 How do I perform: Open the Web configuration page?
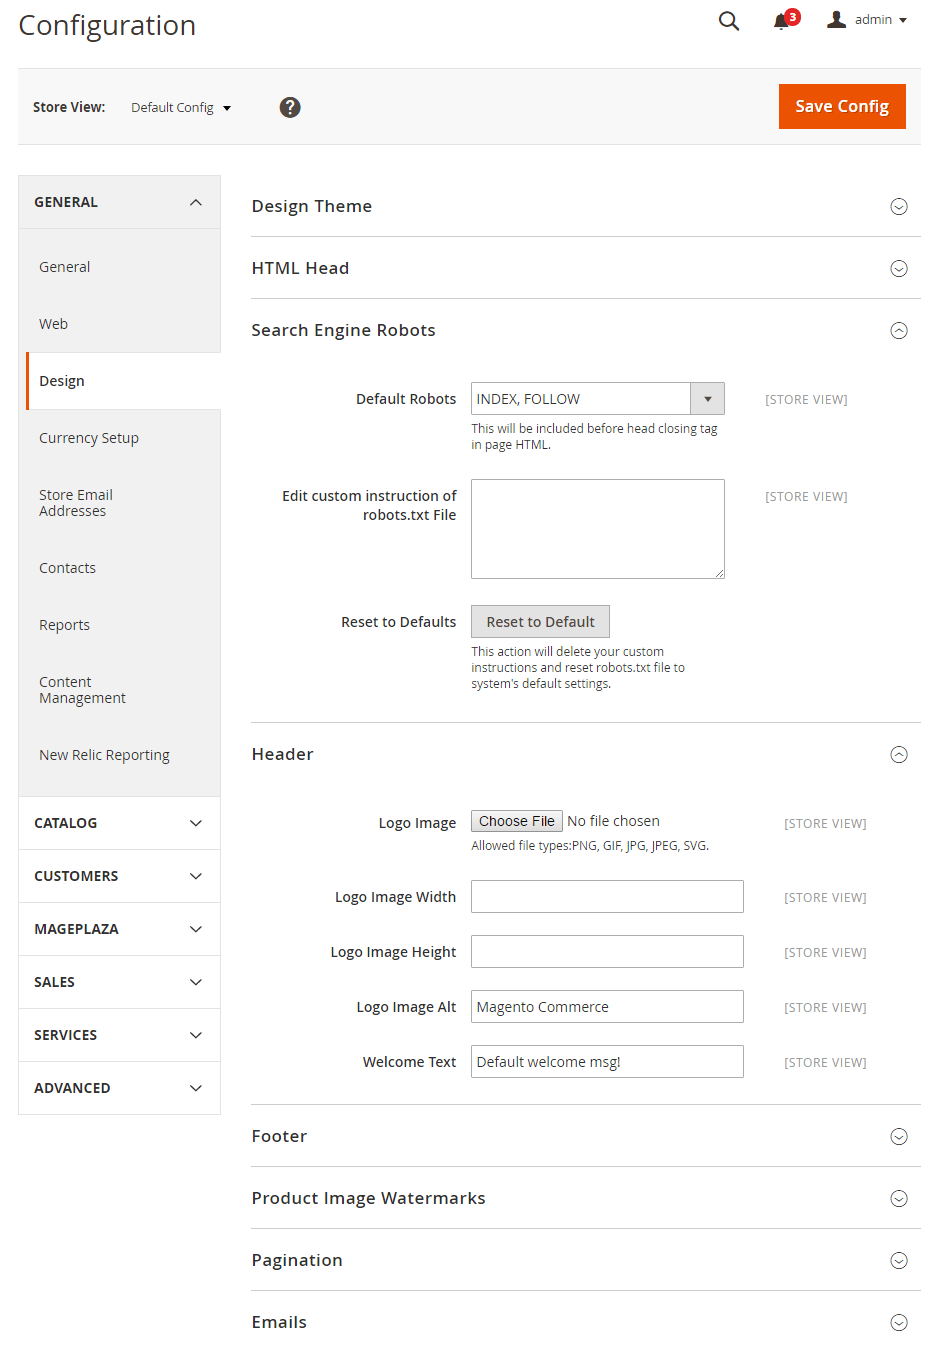(x=53, y=323)
